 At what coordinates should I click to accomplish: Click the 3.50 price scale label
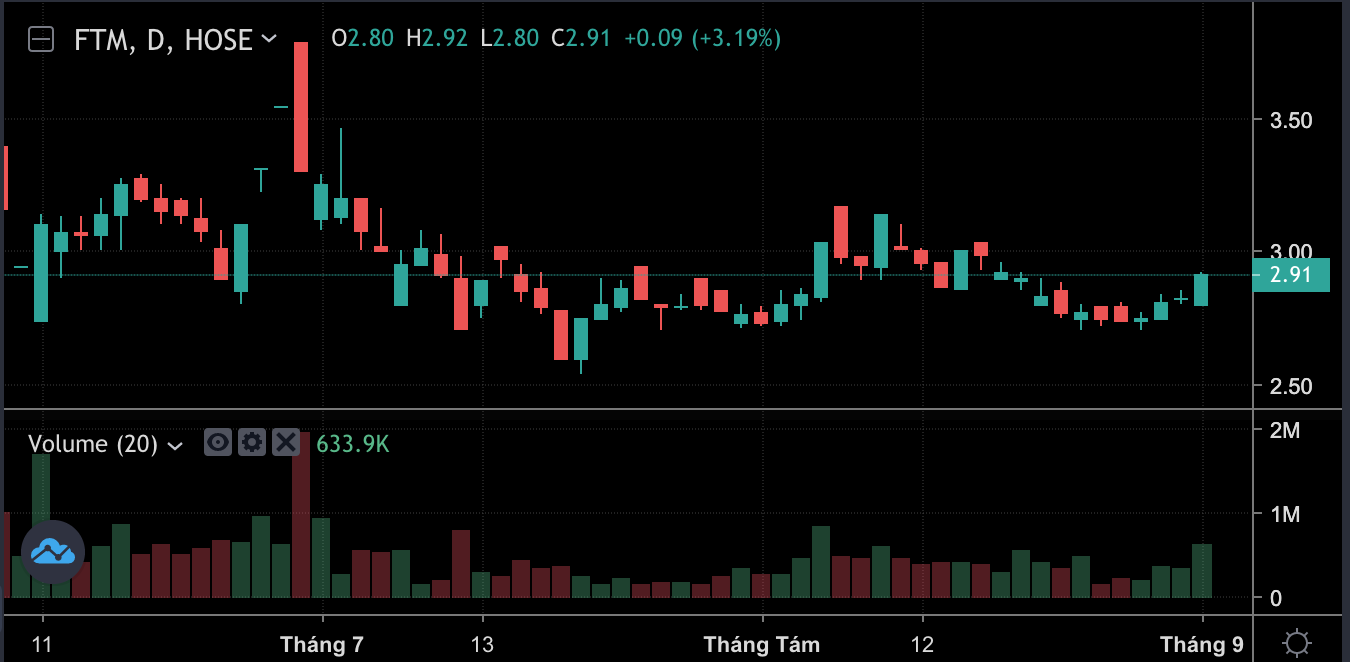1290,121
